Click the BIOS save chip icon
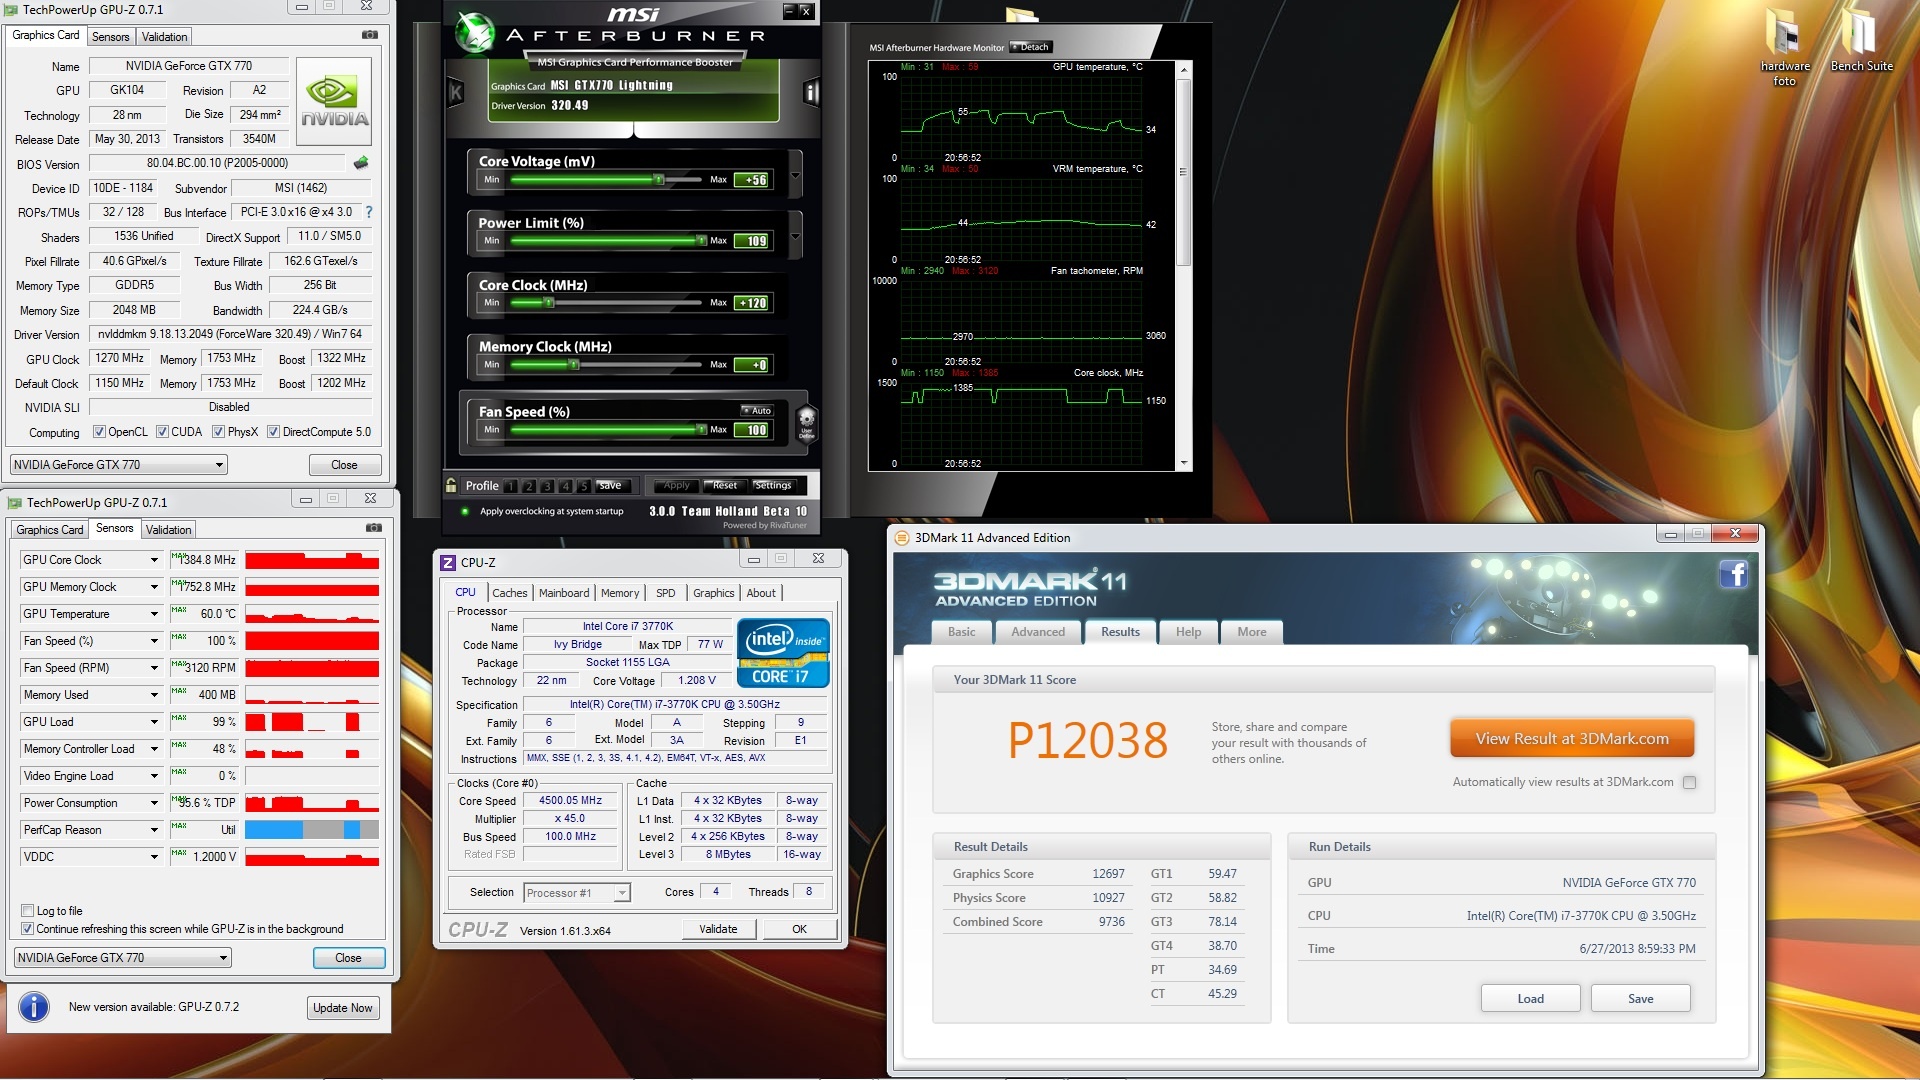This screenshot has height=1080, width=1920. pyautogui.click(x=361, y=163)
